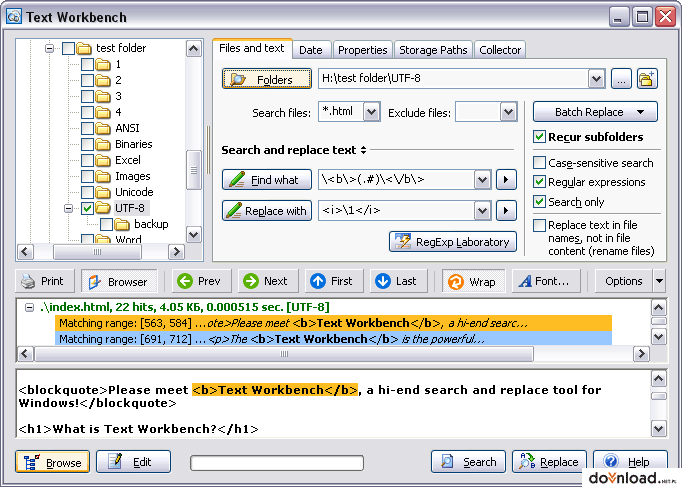The height and width of the screenshot is (487, 682).
Task: Check the backup folder checkbox
Action: pos(107,224)
